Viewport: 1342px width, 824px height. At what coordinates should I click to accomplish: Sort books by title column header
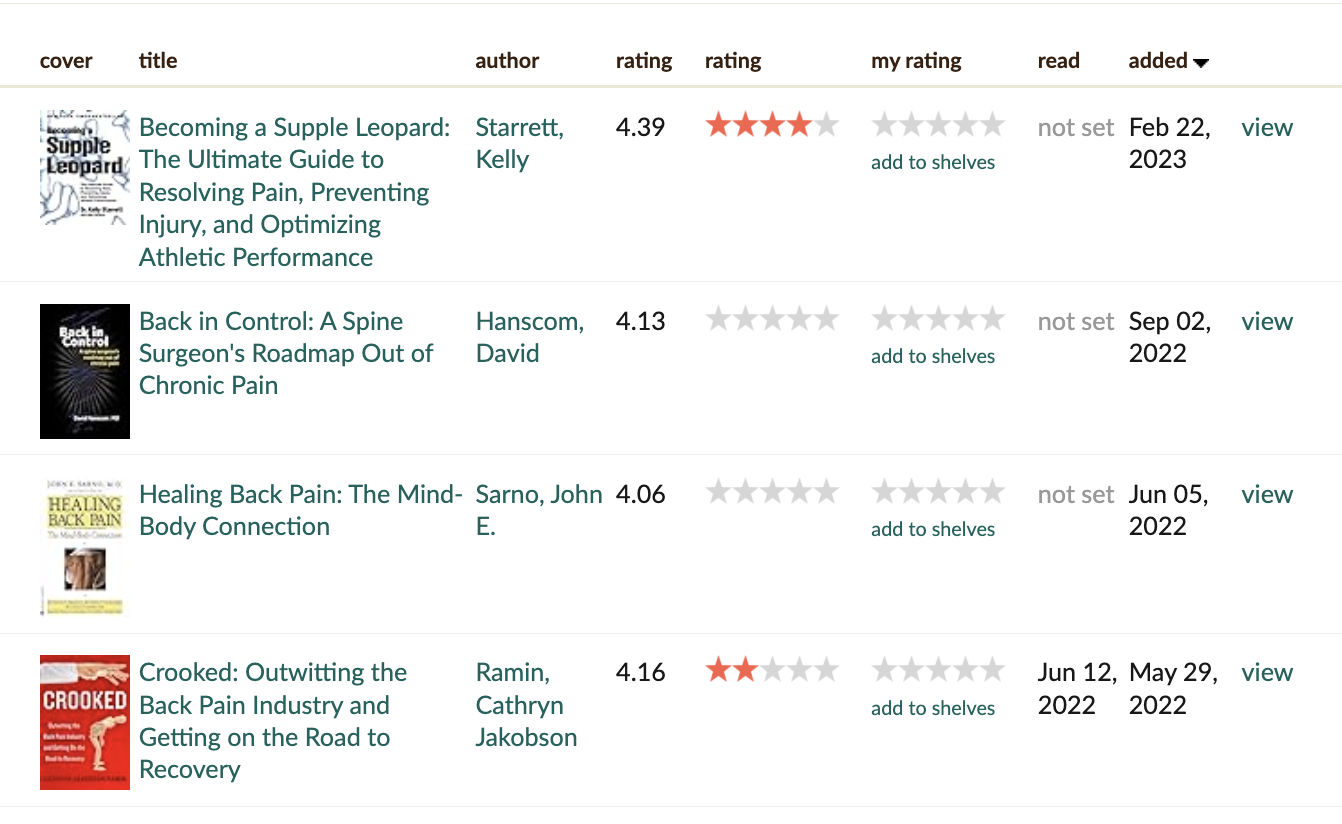(158, 61)
